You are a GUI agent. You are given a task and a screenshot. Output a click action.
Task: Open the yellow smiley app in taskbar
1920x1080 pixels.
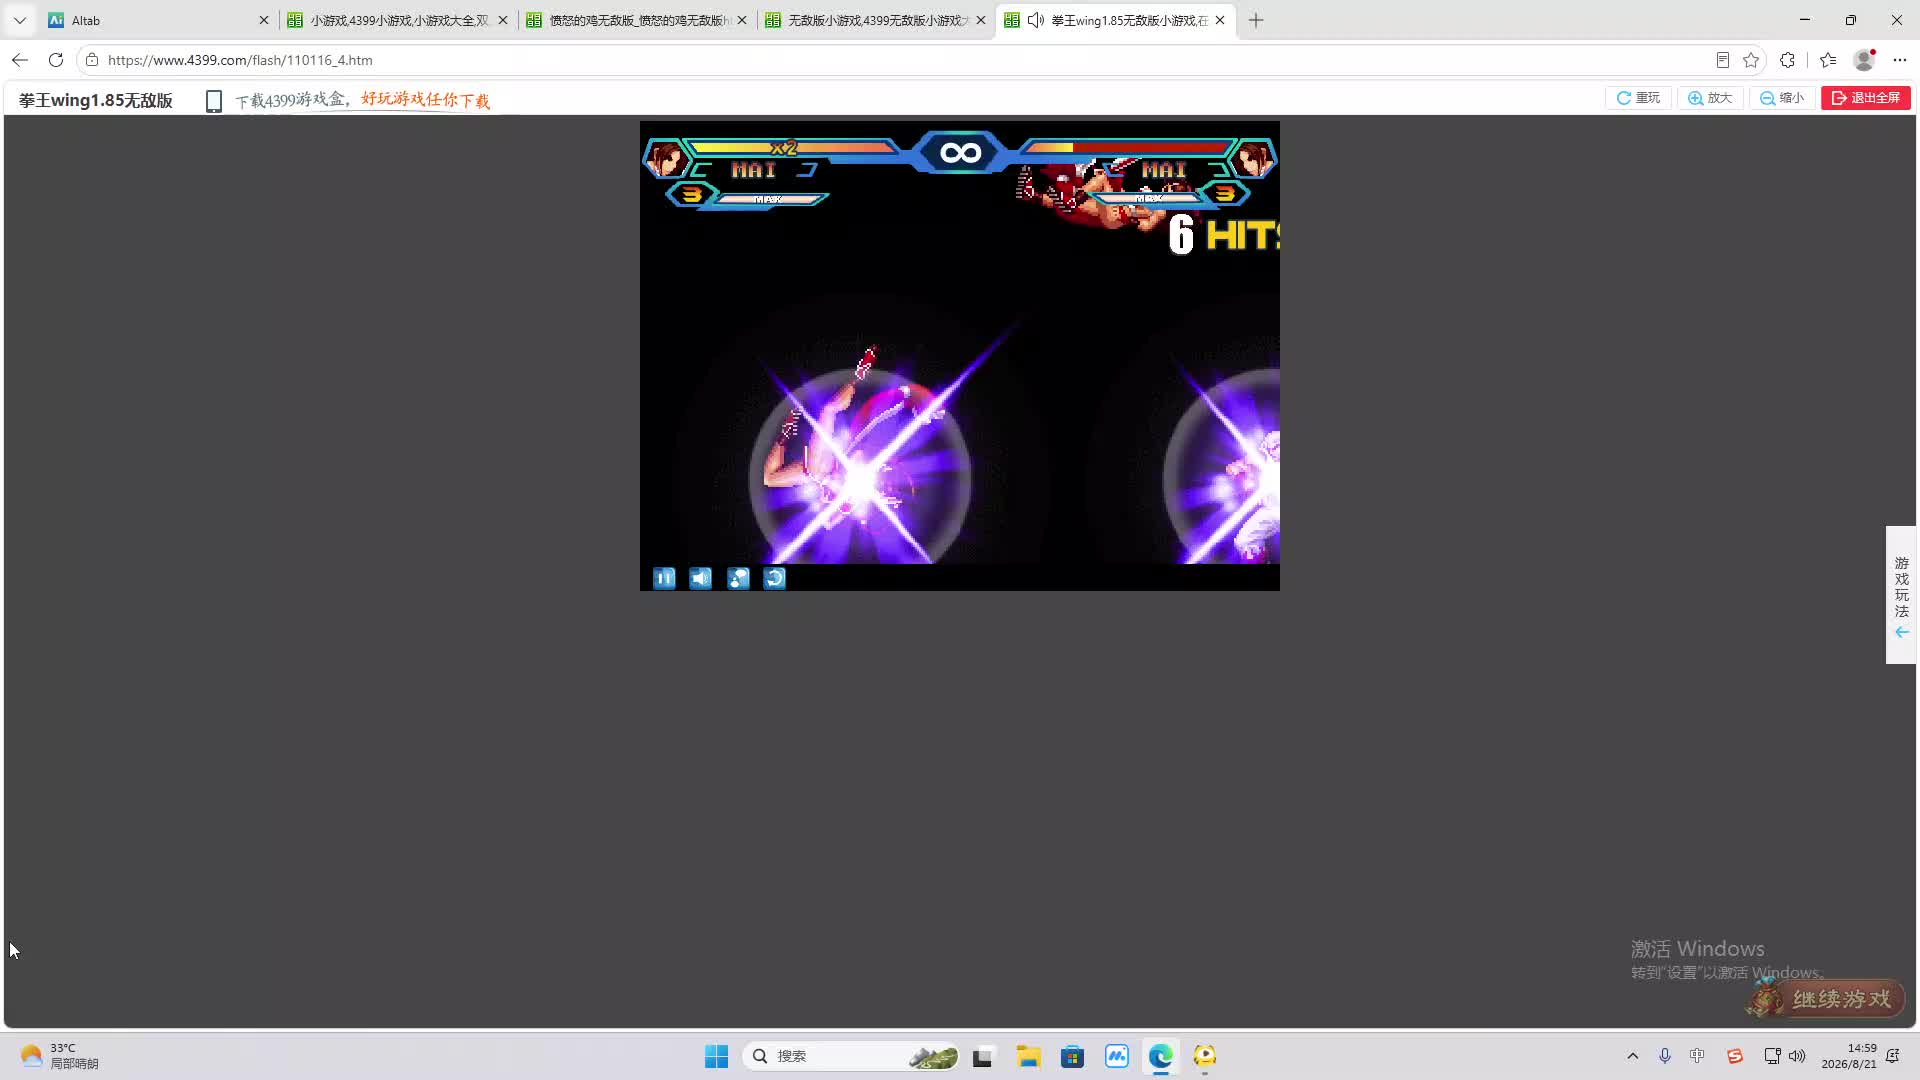[1205, 1056]
